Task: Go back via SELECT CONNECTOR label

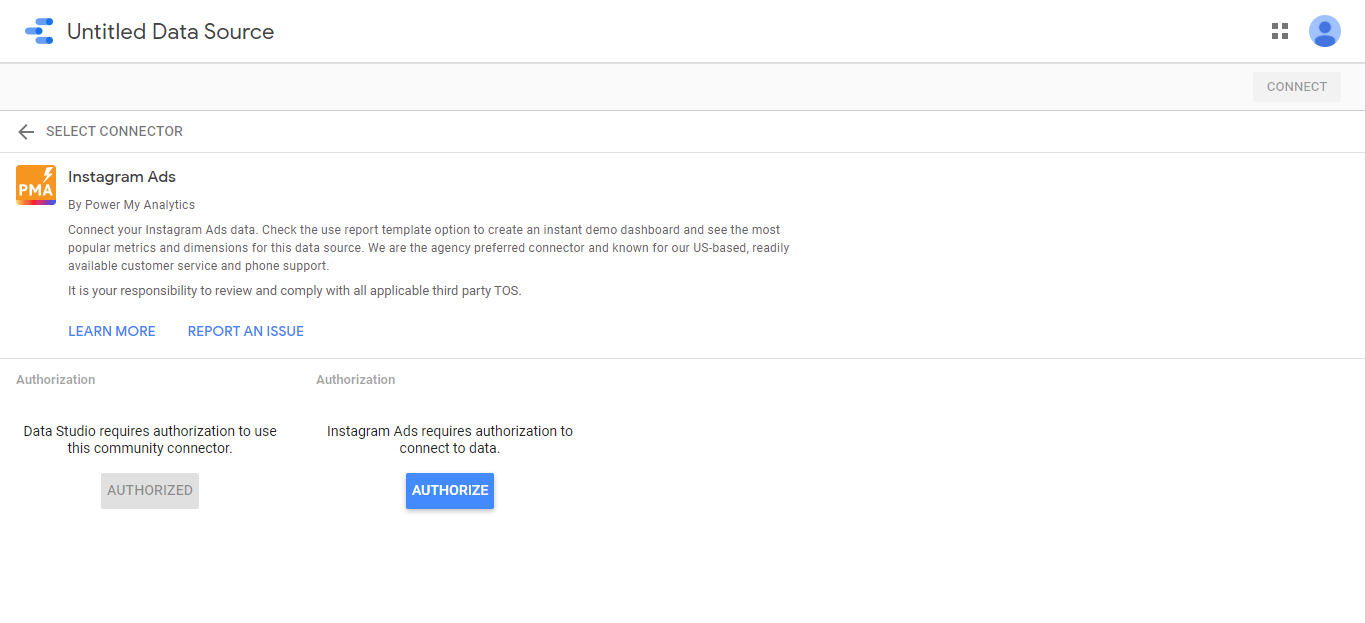Action: (x=114, y=132)
